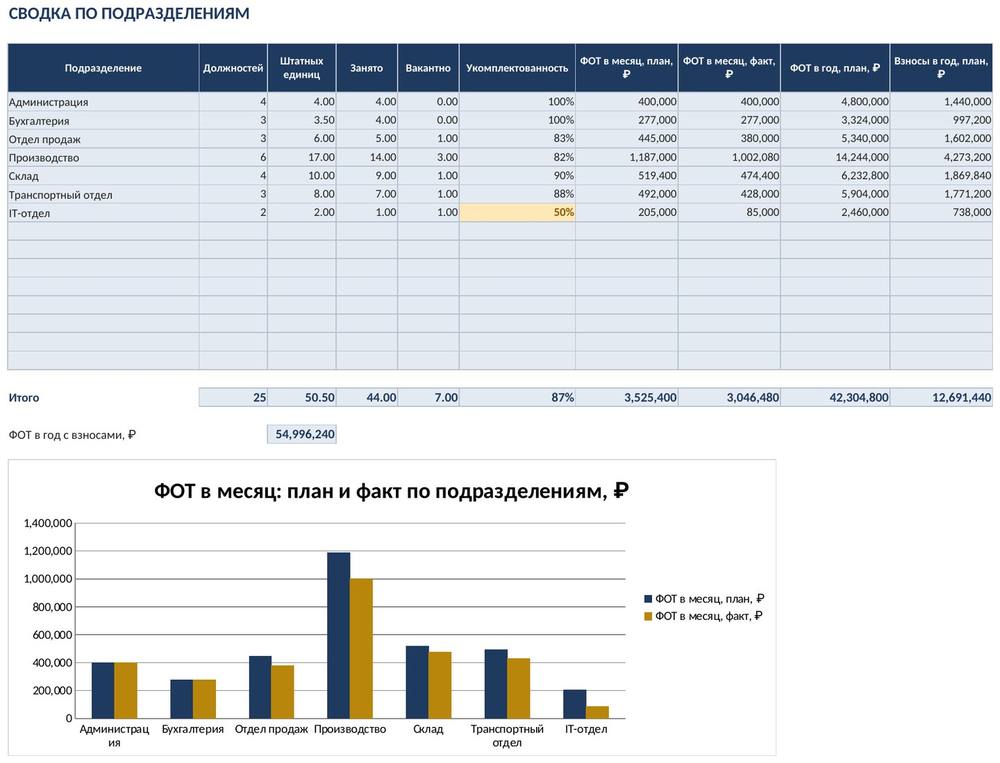This screenshot has width=1000, height=763.
Task: Click the 'Должностей' column header
Action: 233,68
